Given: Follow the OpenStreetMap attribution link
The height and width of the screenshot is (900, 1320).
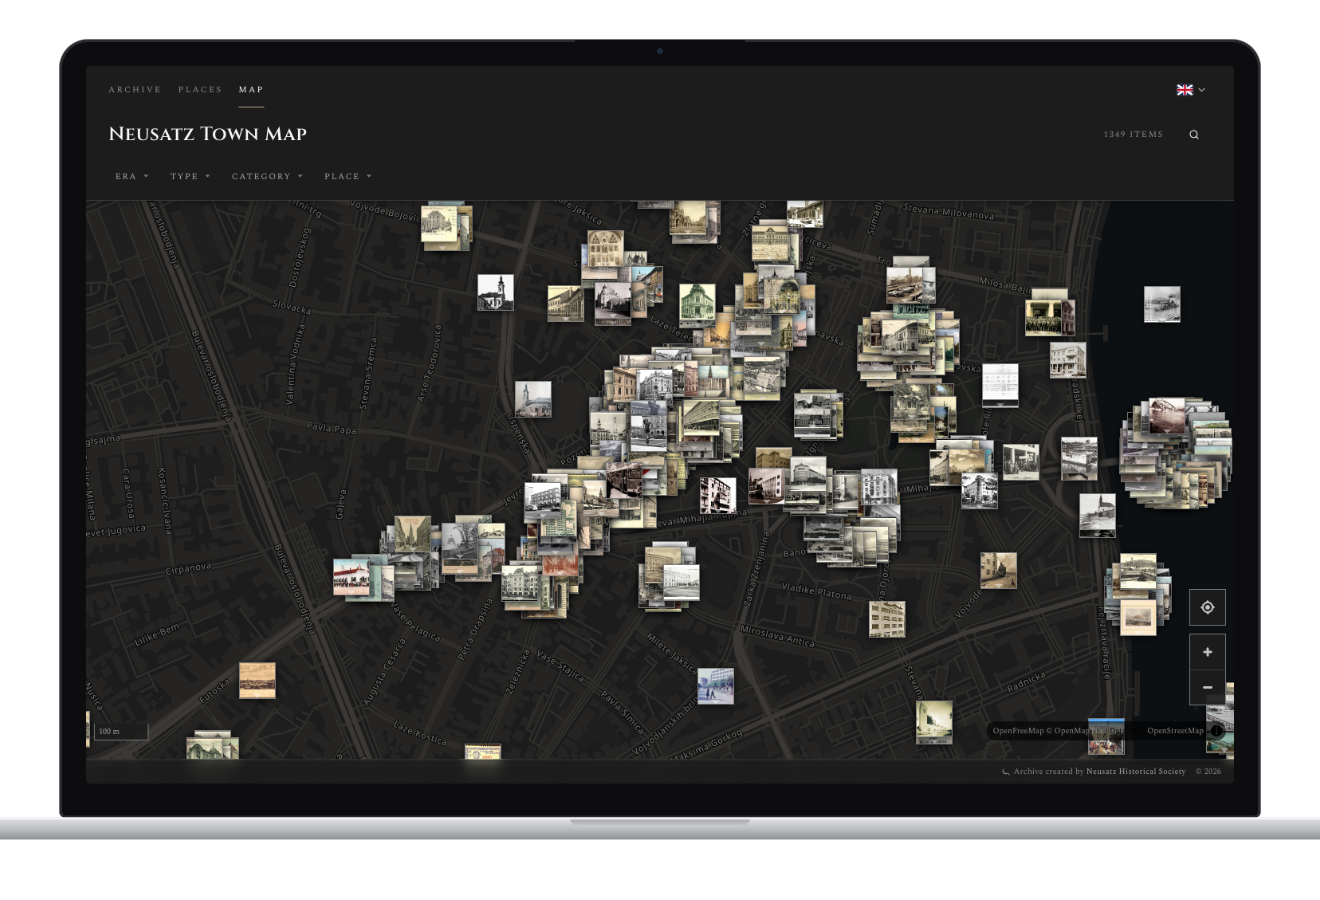Looking at the screenshot, I should [1175, 731].
